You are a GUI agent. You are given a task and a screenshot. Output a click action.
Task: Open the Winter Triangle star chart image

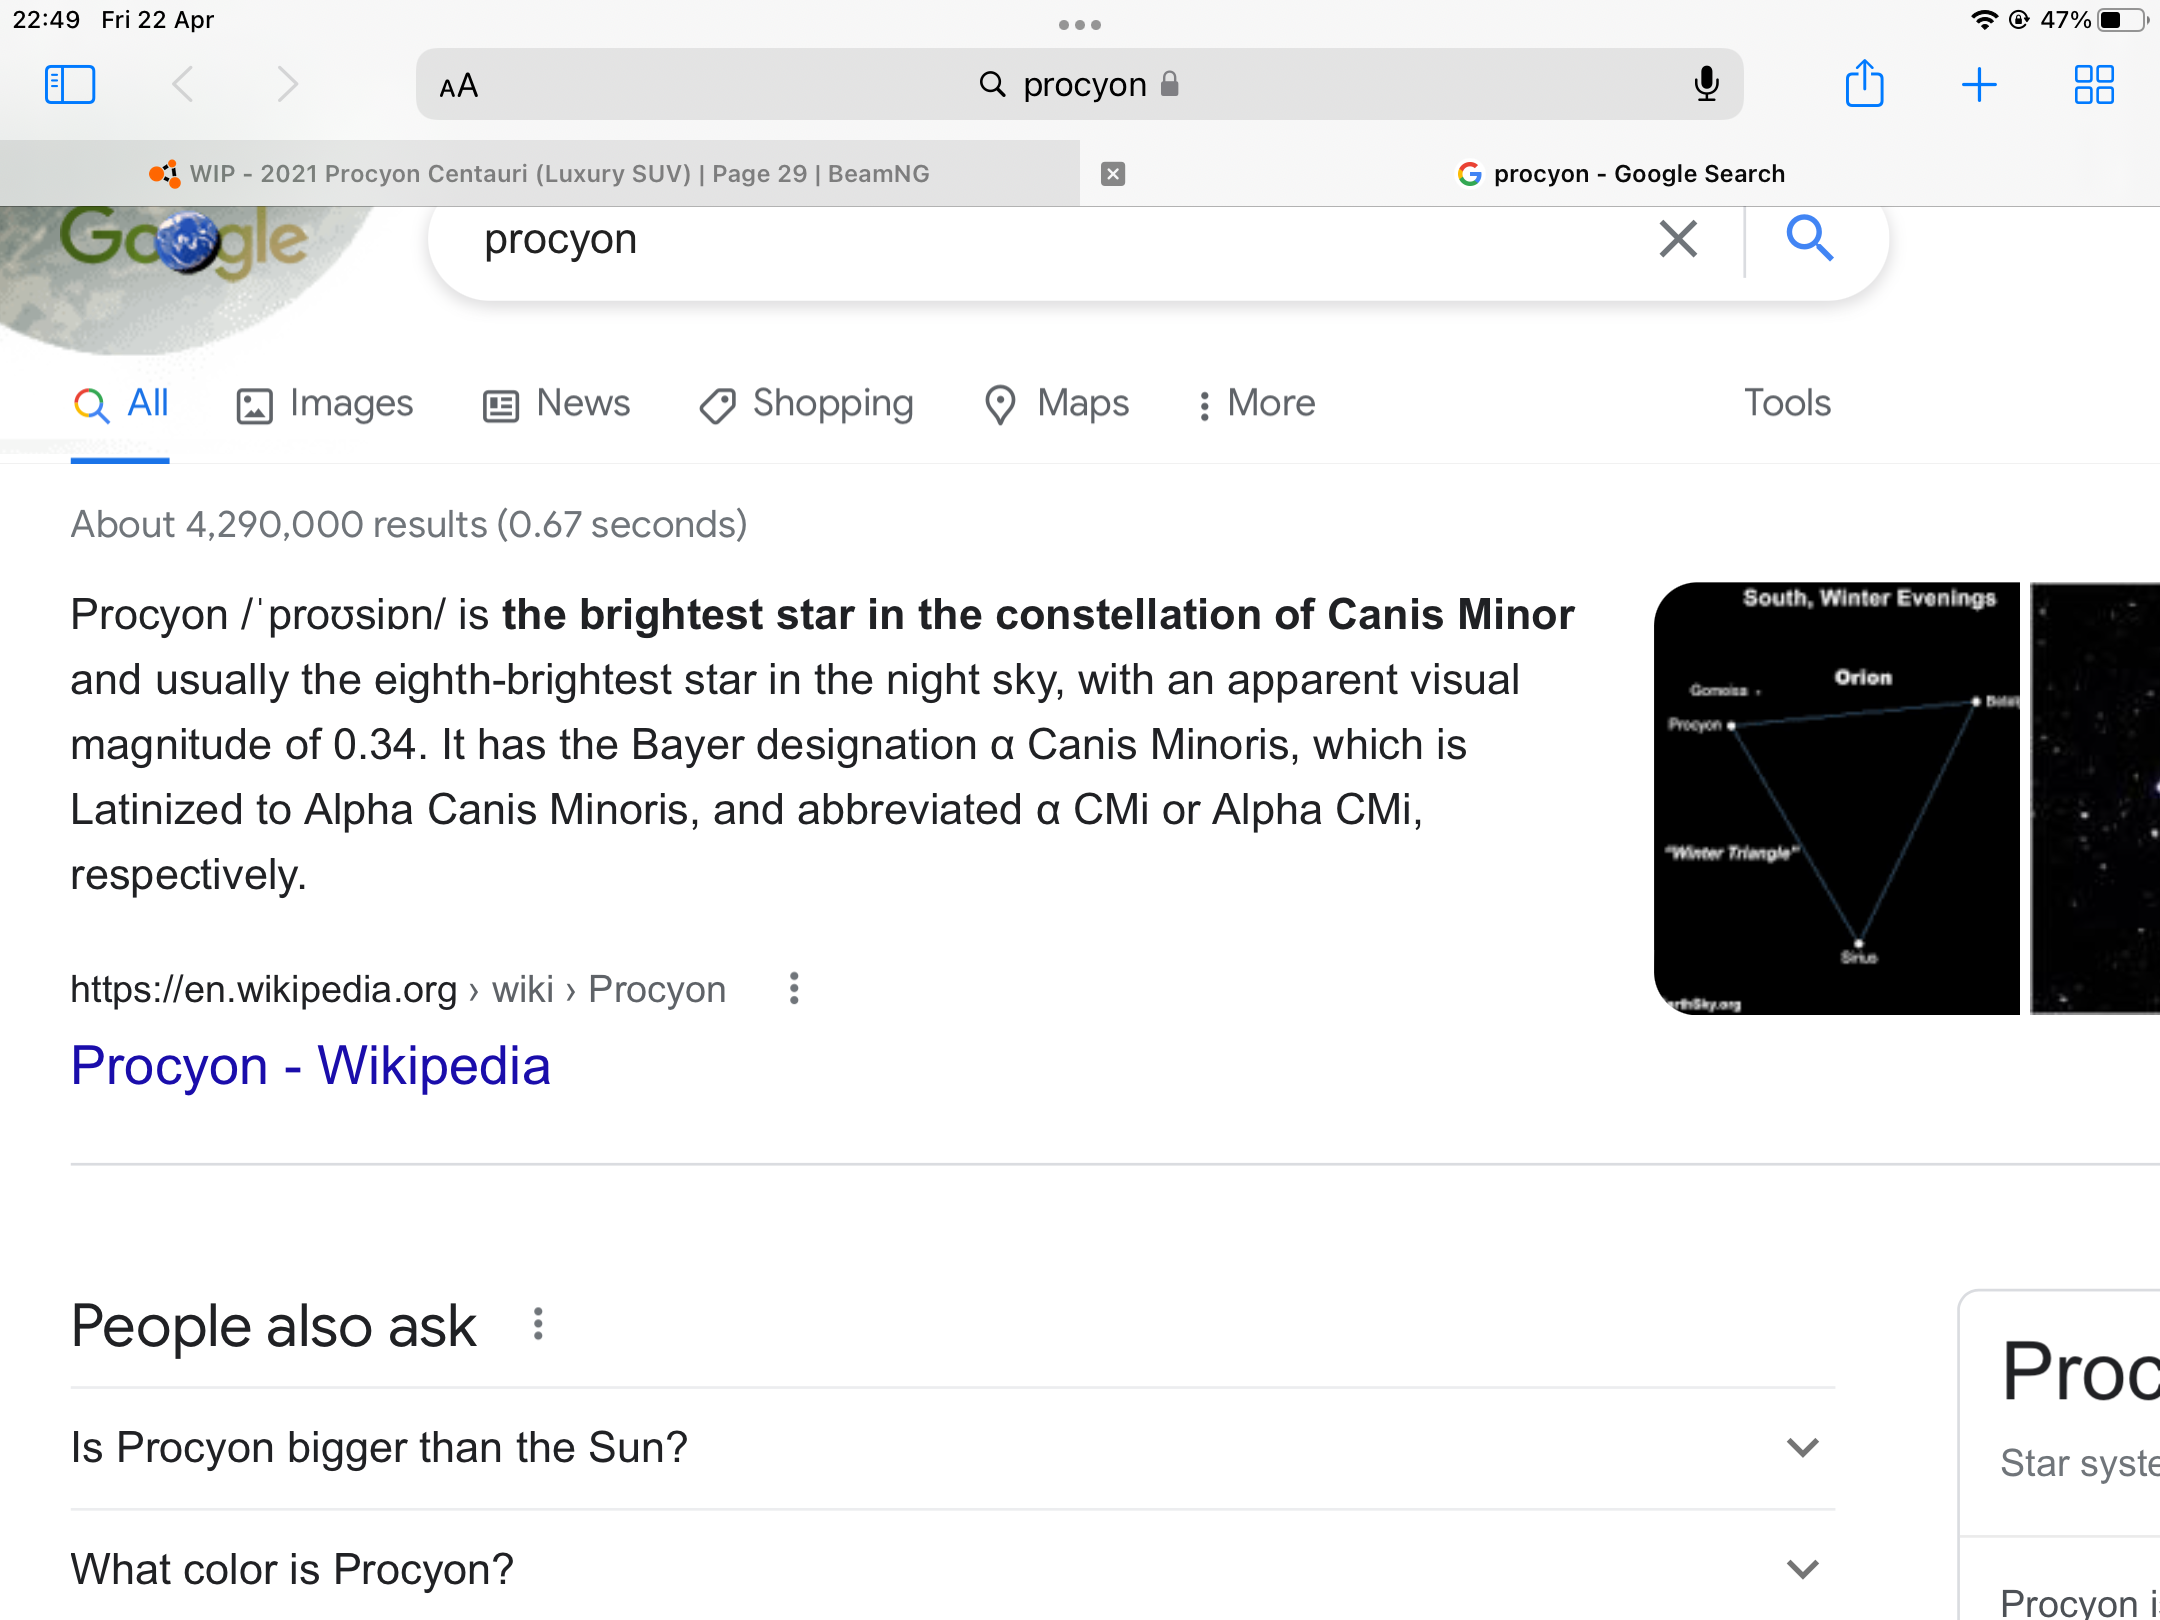click(1836, 798)
